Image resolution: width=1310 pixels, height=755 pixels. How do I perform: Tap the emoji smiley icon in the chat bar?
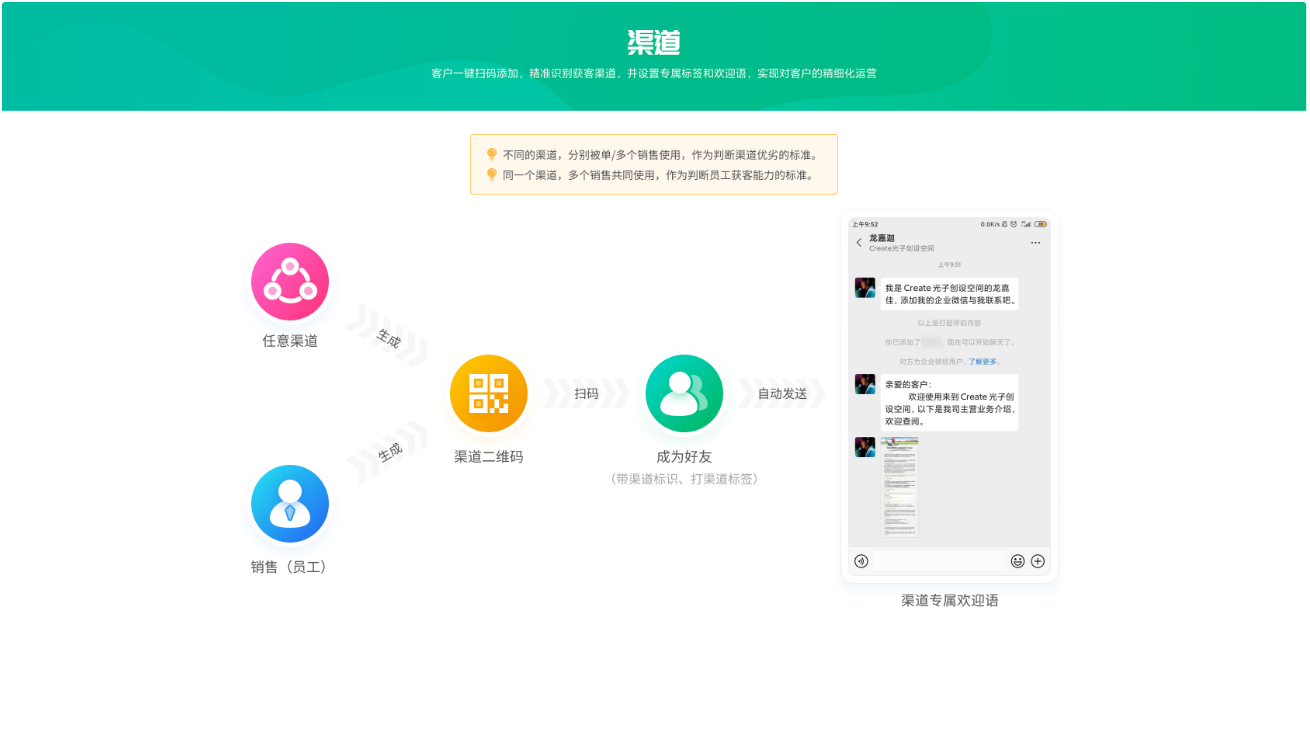[x=1018, y=561]
